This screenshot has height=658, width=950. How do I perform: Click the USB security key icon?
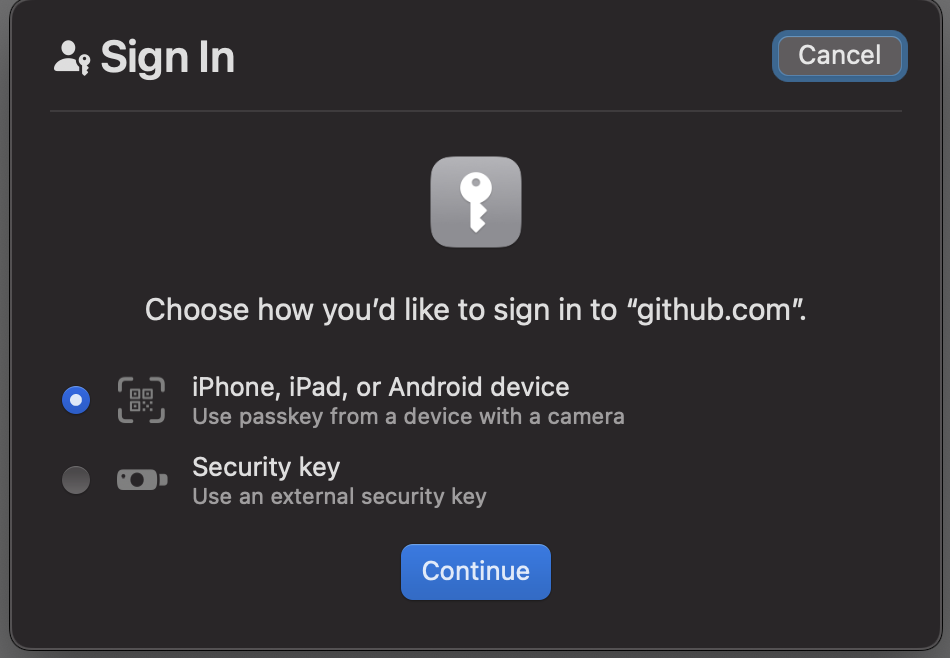141,480
